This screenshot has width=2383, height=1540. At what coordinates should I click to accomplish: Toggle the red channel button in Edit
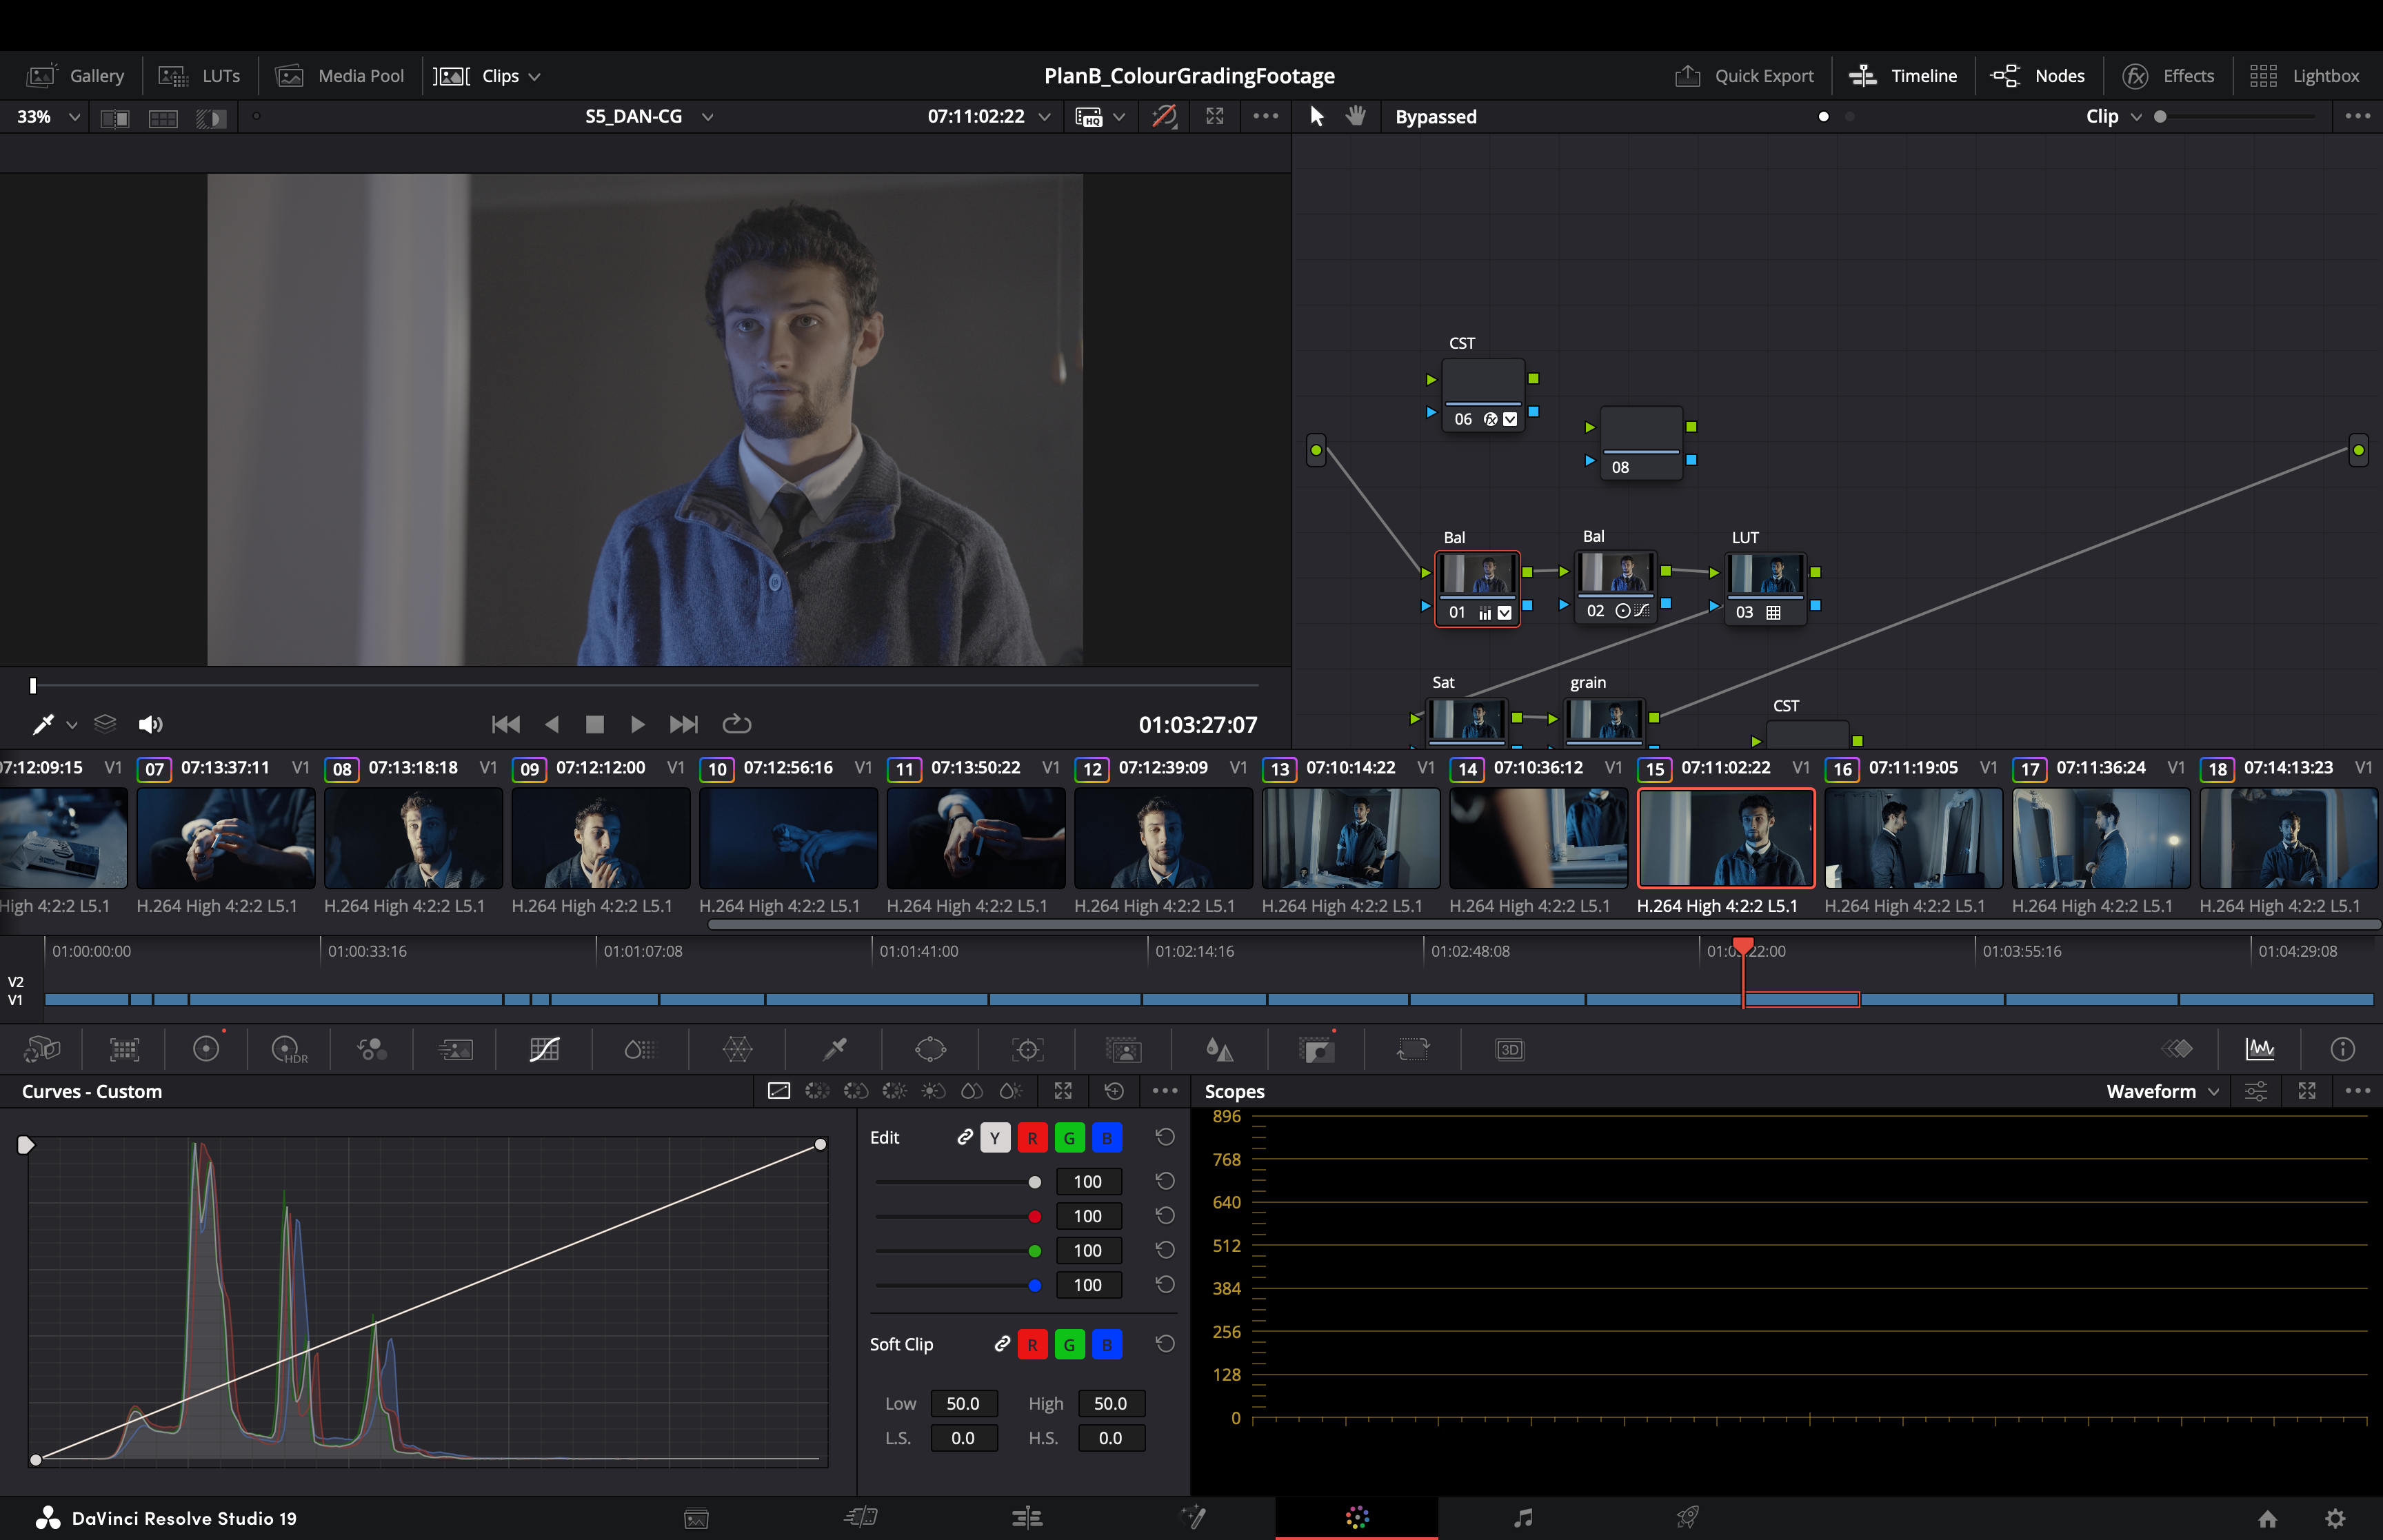[x=1032, y=1138]
